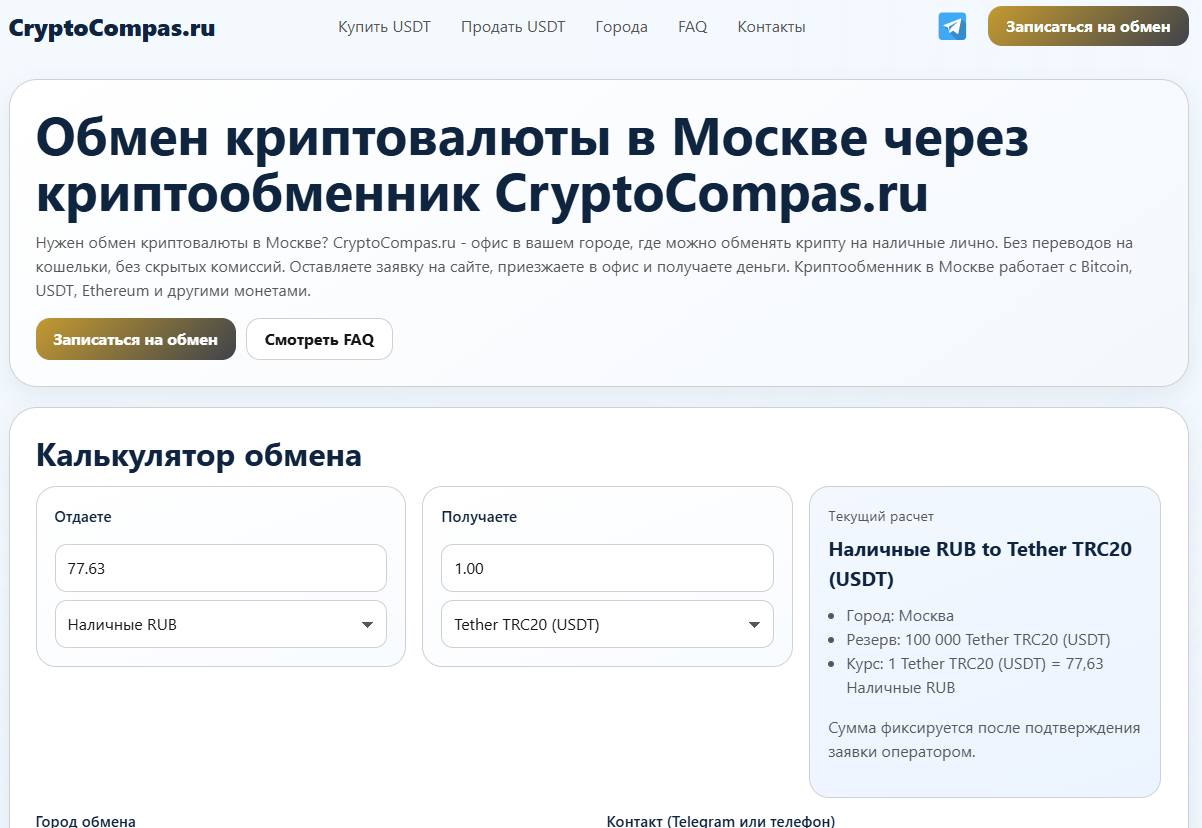The image size is (1202, 828).
Task: Click the header Записаться на обмен button
Action: coord(1088,26)
